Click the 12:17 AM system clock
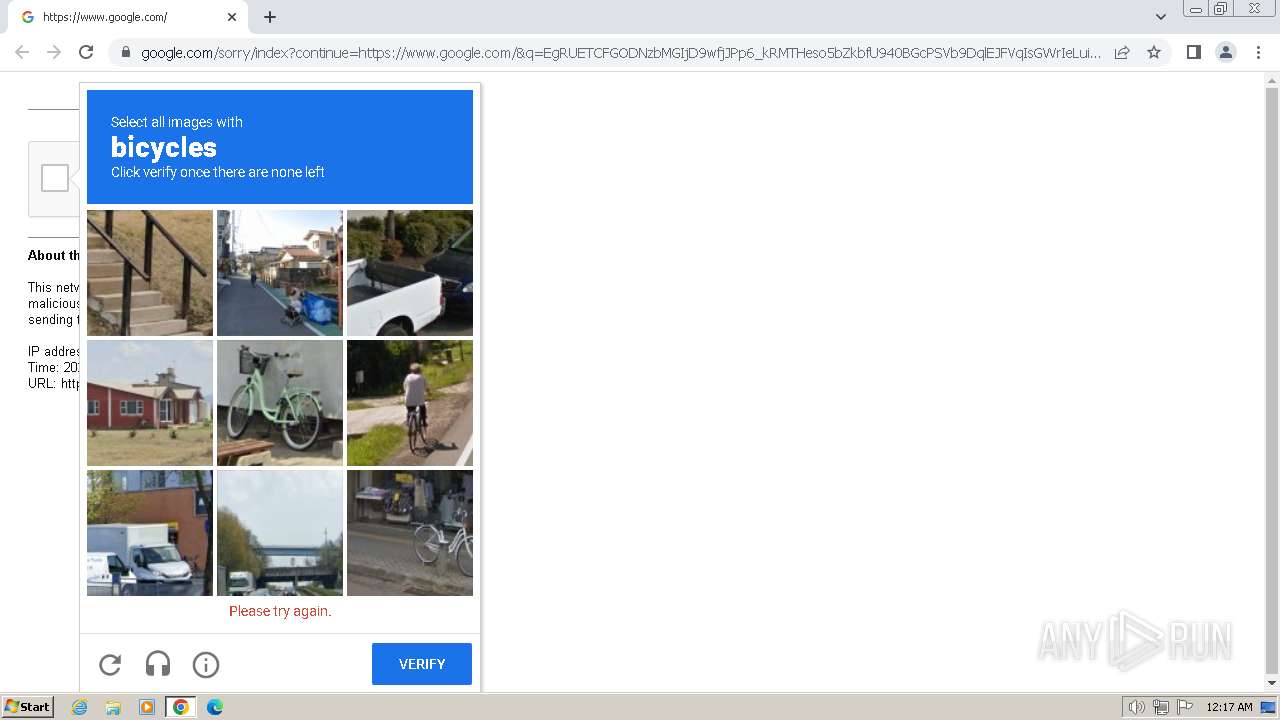1280x720 pixels. 1229,707
